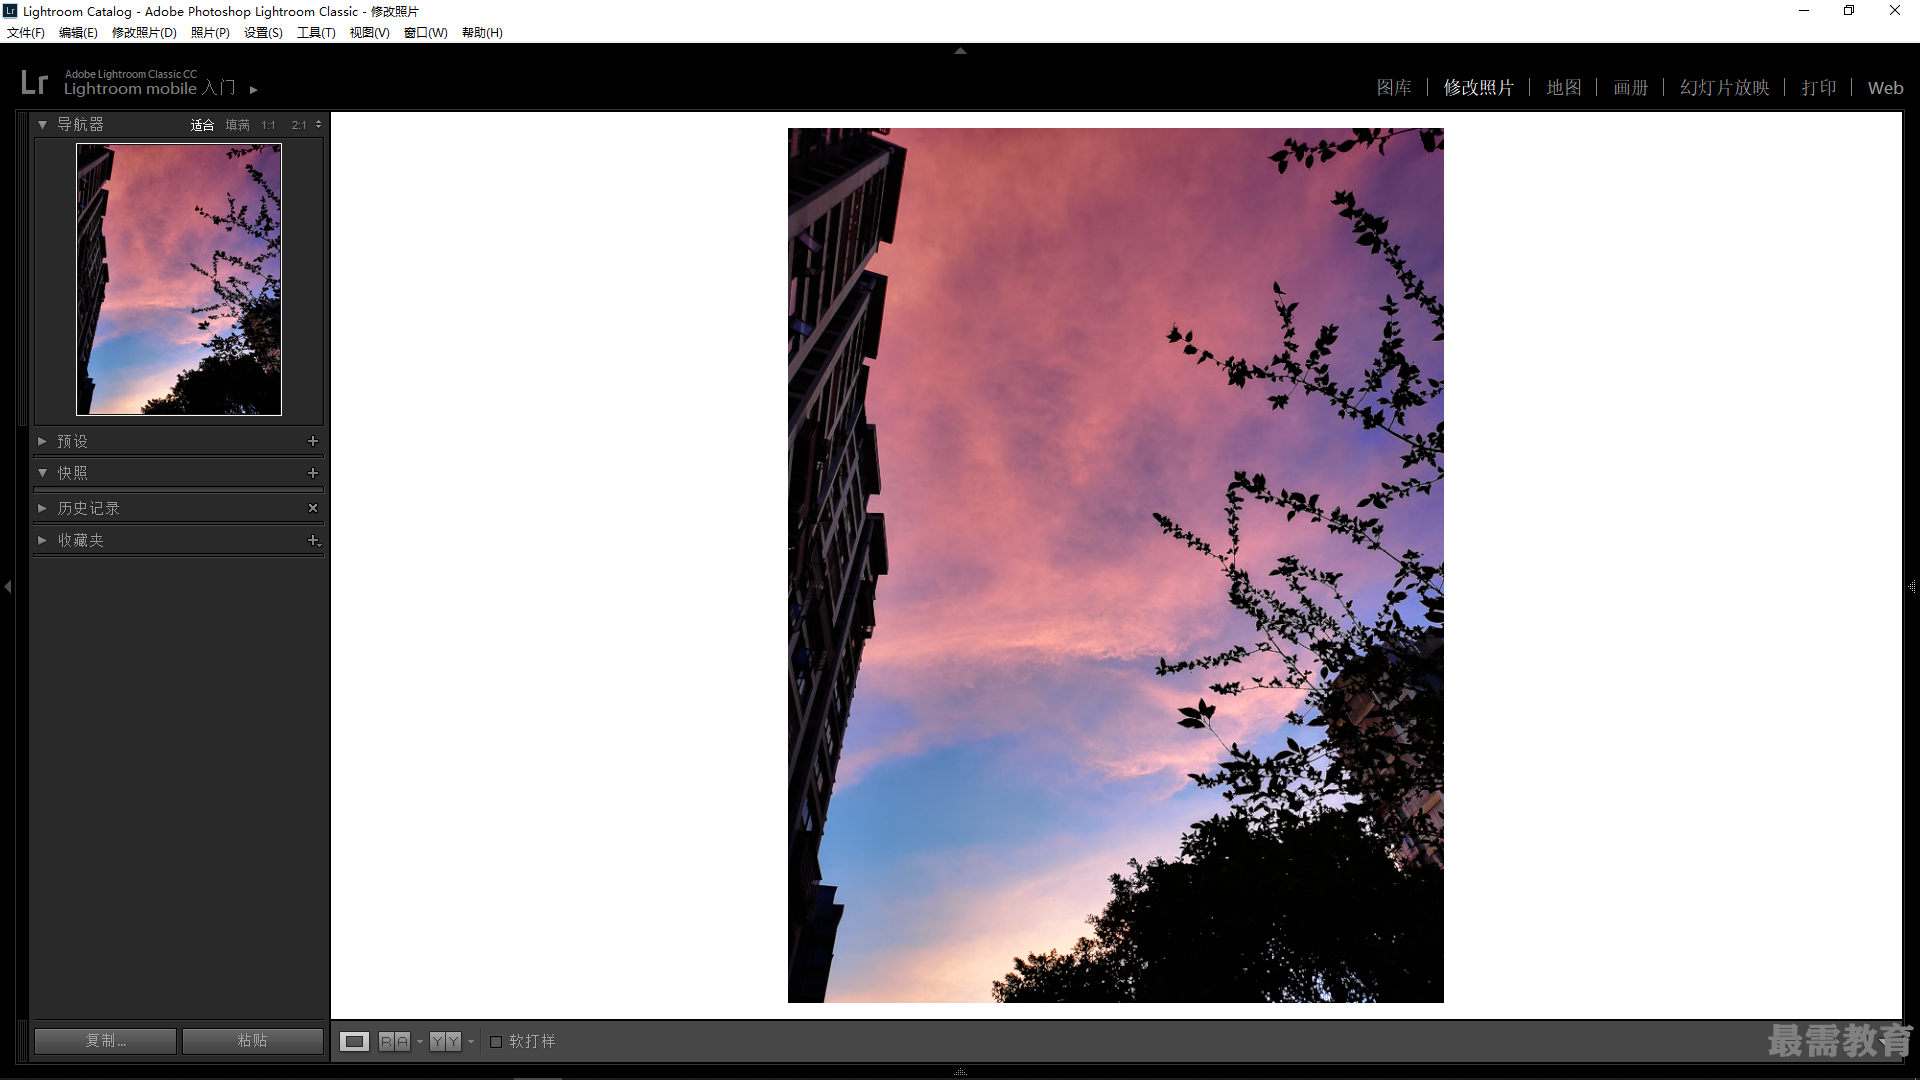
Task: Open the 照片(P) menu
Action: (x=210, y=33)
